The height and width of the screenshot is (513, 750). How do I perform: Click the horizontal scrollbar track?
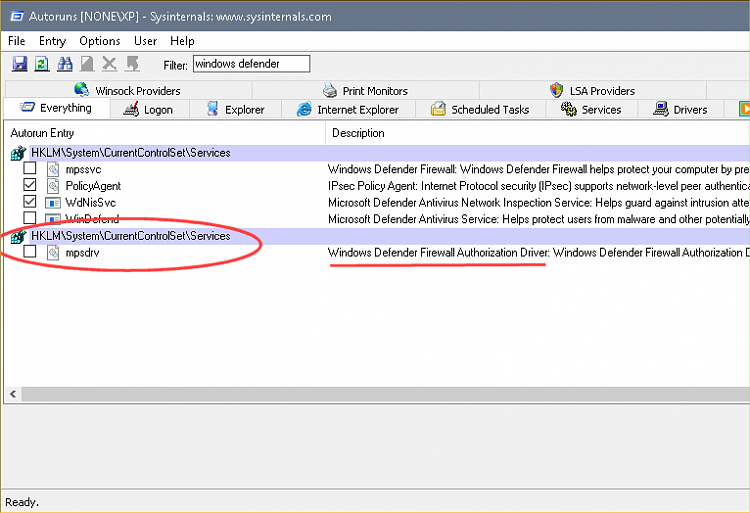pyautogui.click(x=386, y=394)
